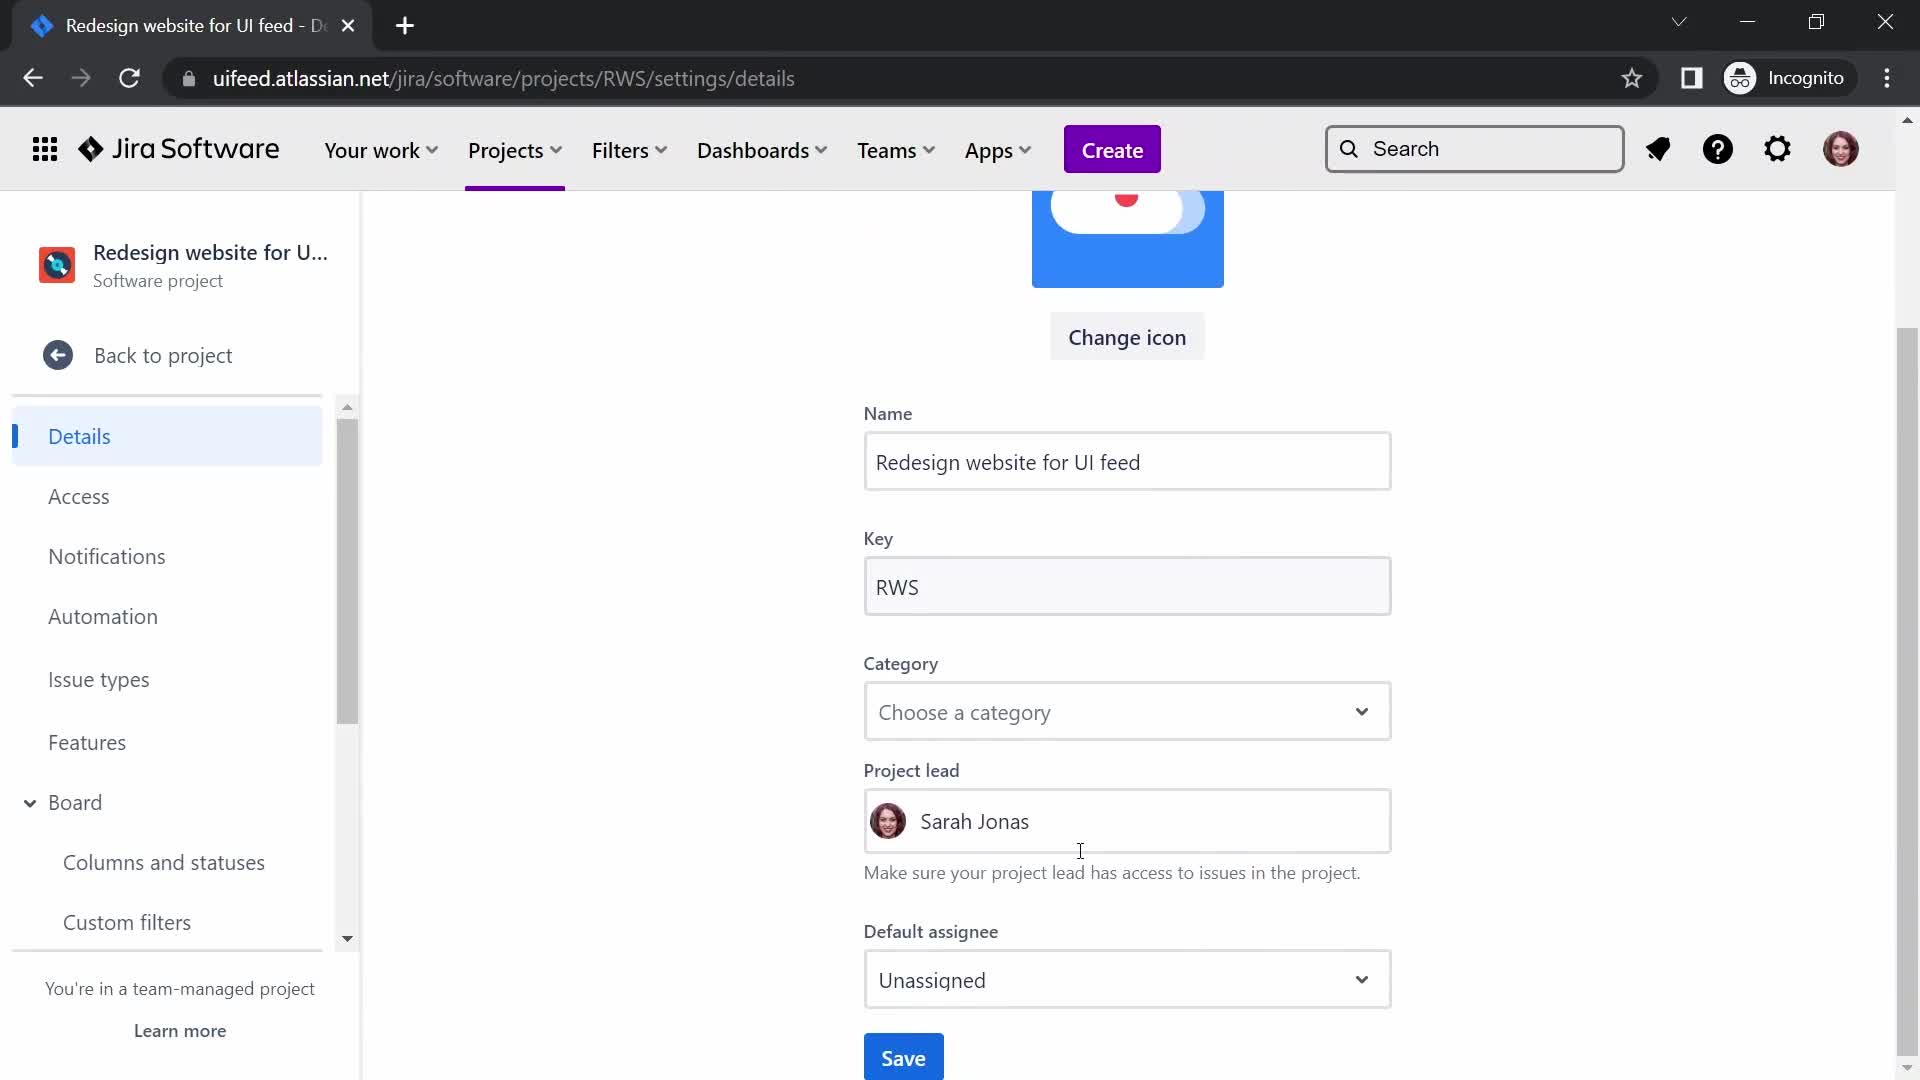
Task: Click the Back to project icon
Action: click(x=57, y=355)
